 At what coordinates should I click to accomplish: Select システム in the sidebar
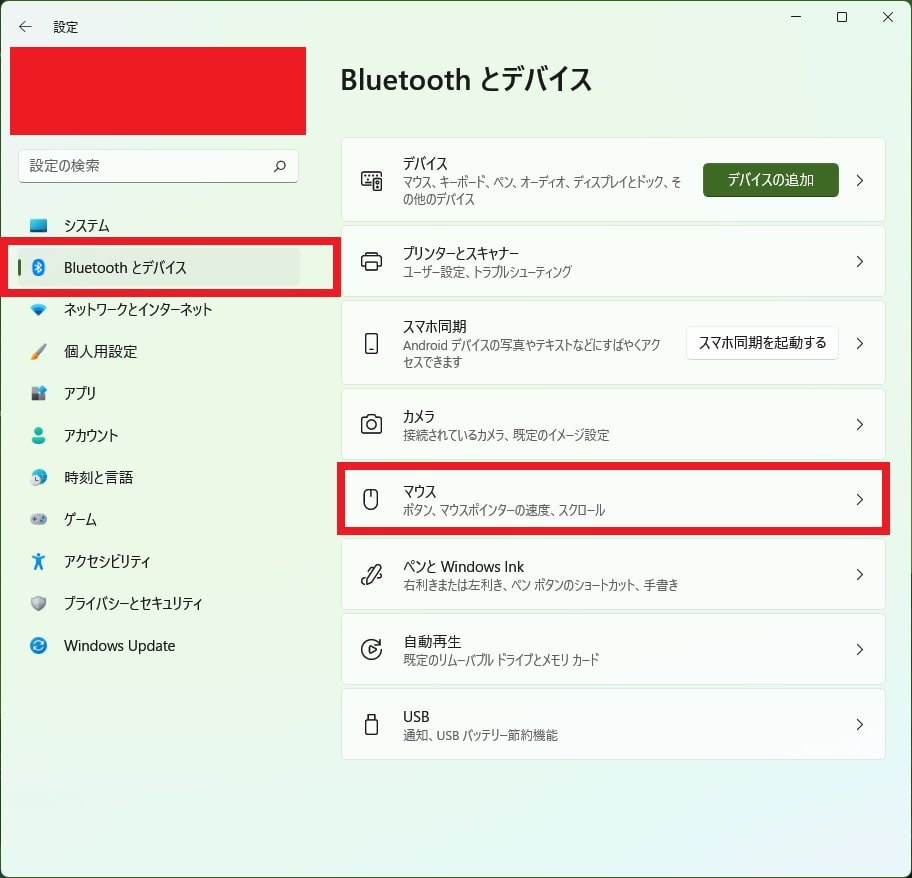pyautogui.click(x=159, y=225)
